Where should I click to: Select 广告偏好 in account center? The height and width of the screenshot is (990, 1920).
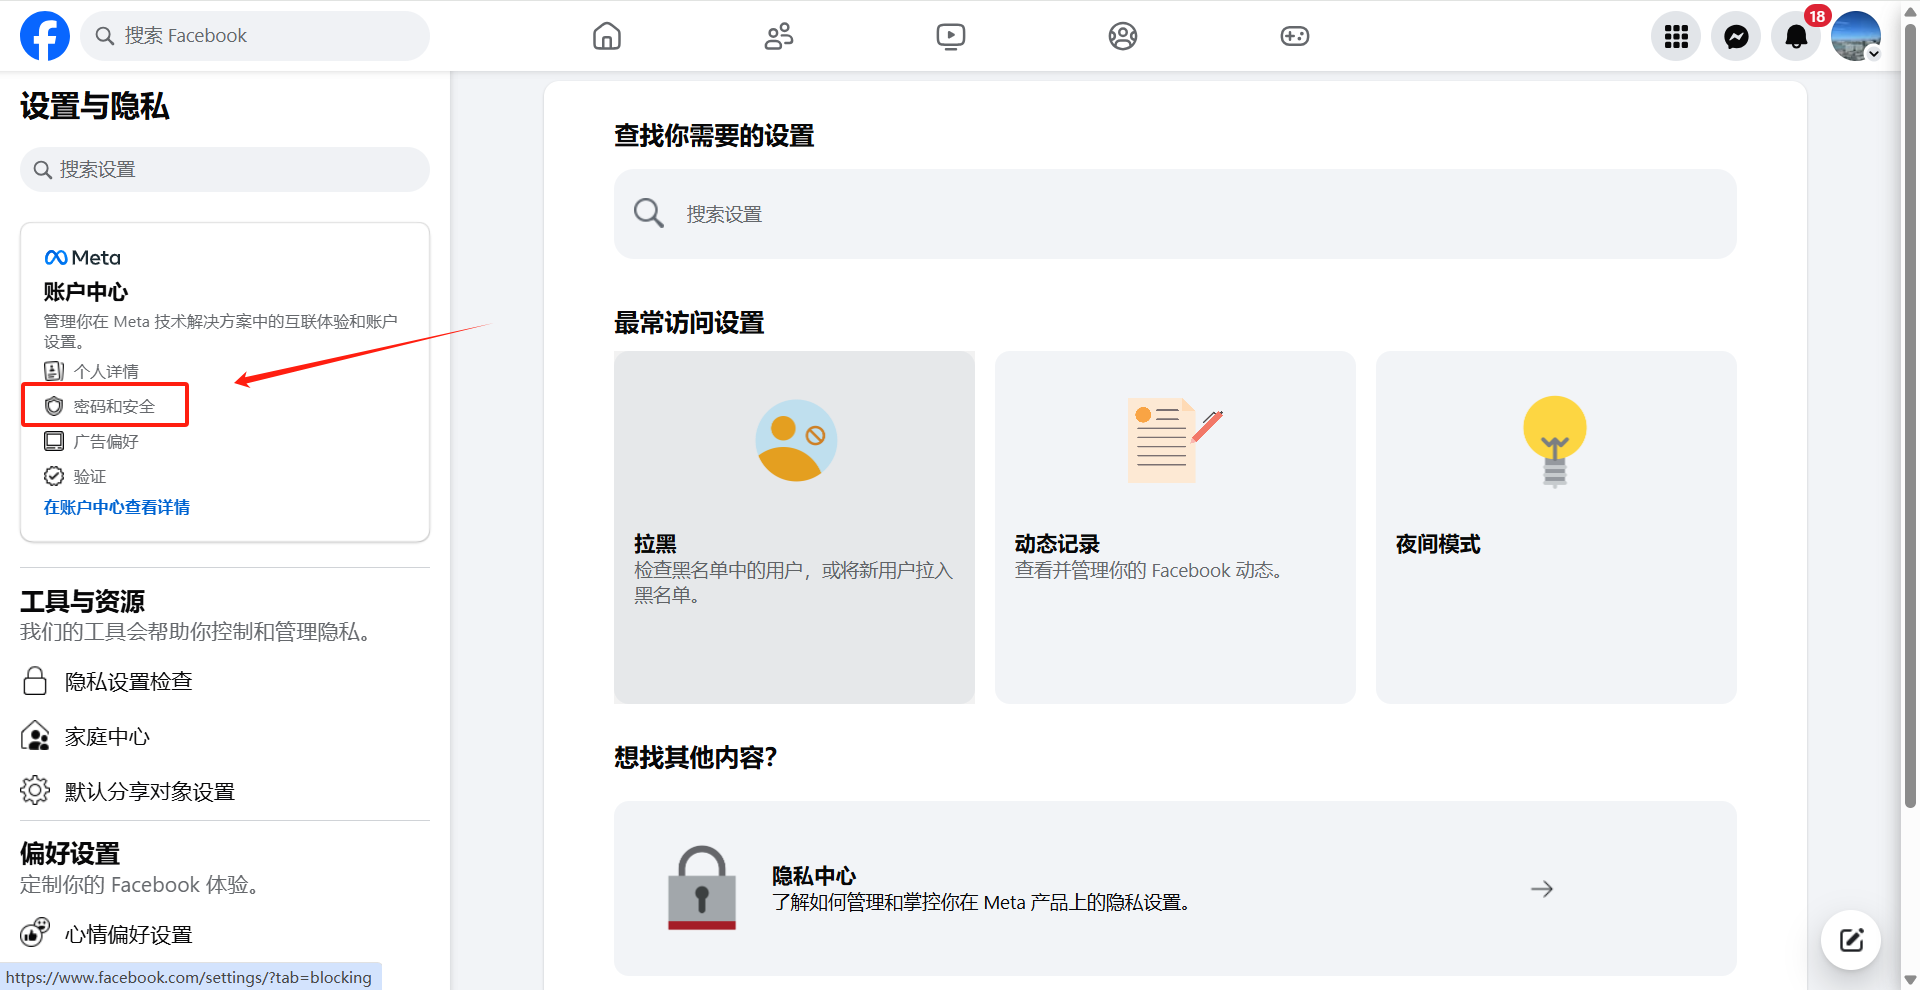click(106, 441)
